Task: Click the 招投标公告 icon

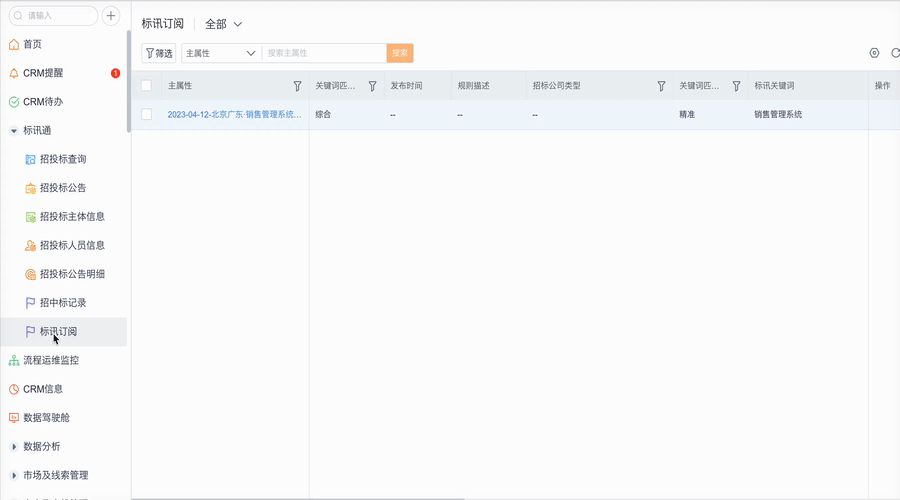Action: pos(30,188)
